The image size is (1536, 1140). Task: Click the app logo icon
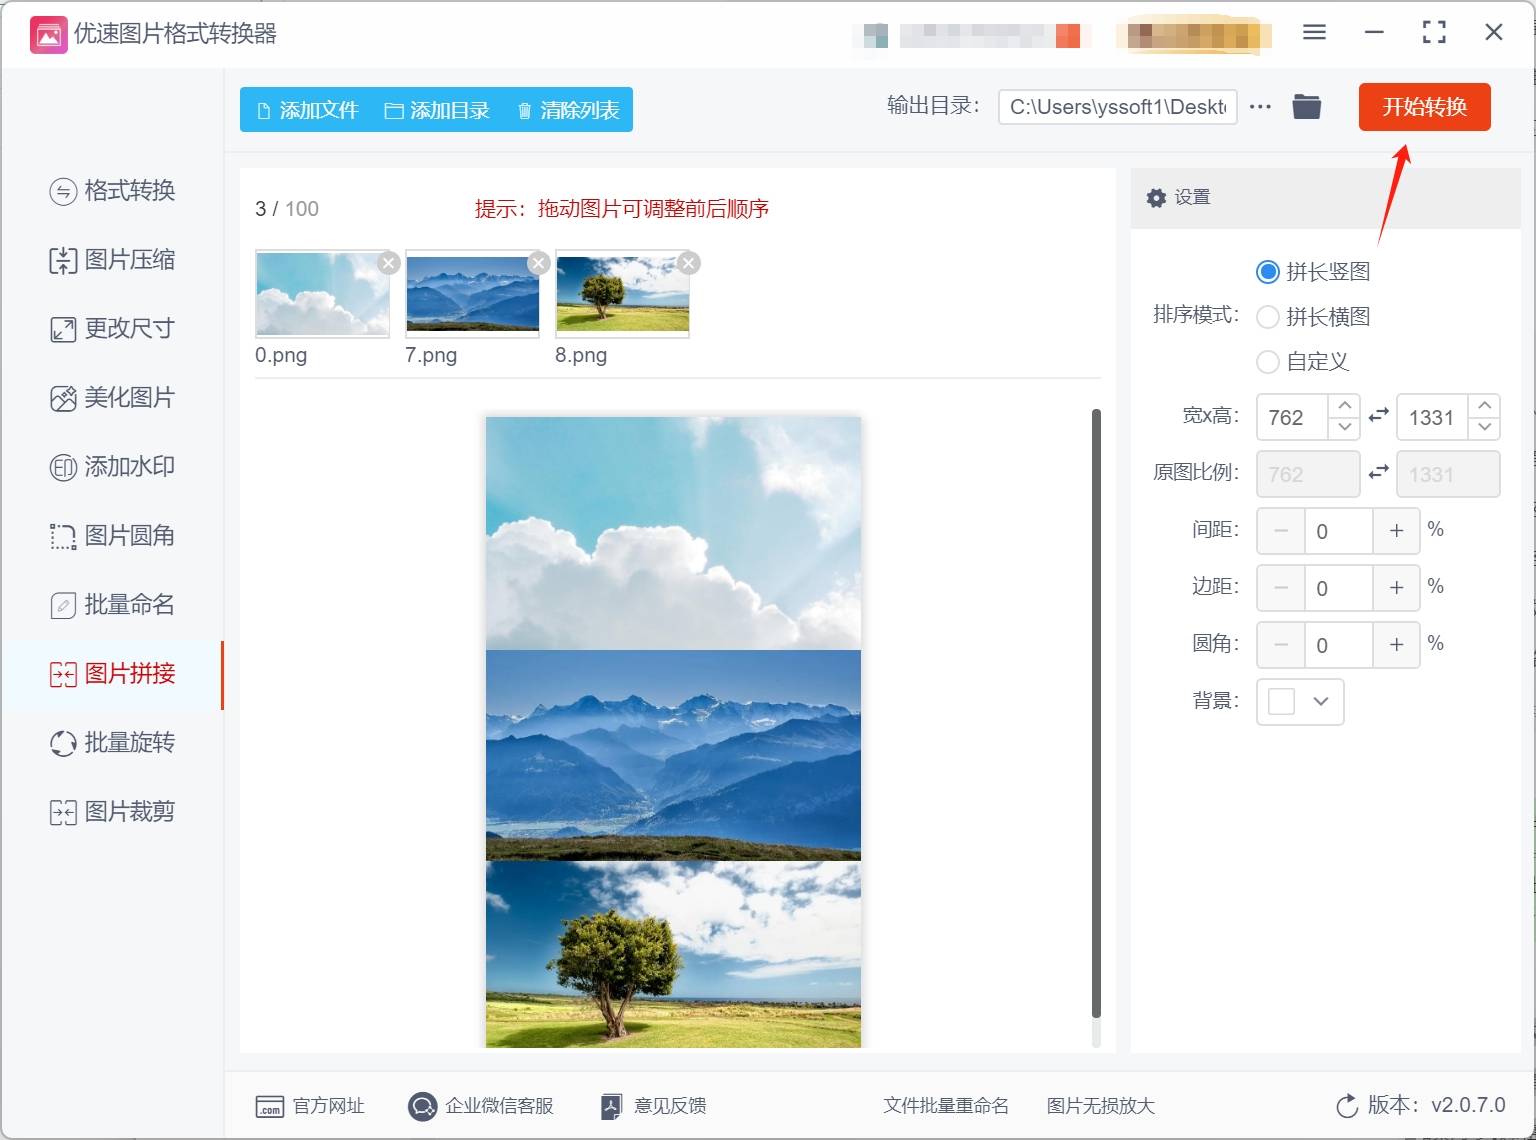[48, 34]
